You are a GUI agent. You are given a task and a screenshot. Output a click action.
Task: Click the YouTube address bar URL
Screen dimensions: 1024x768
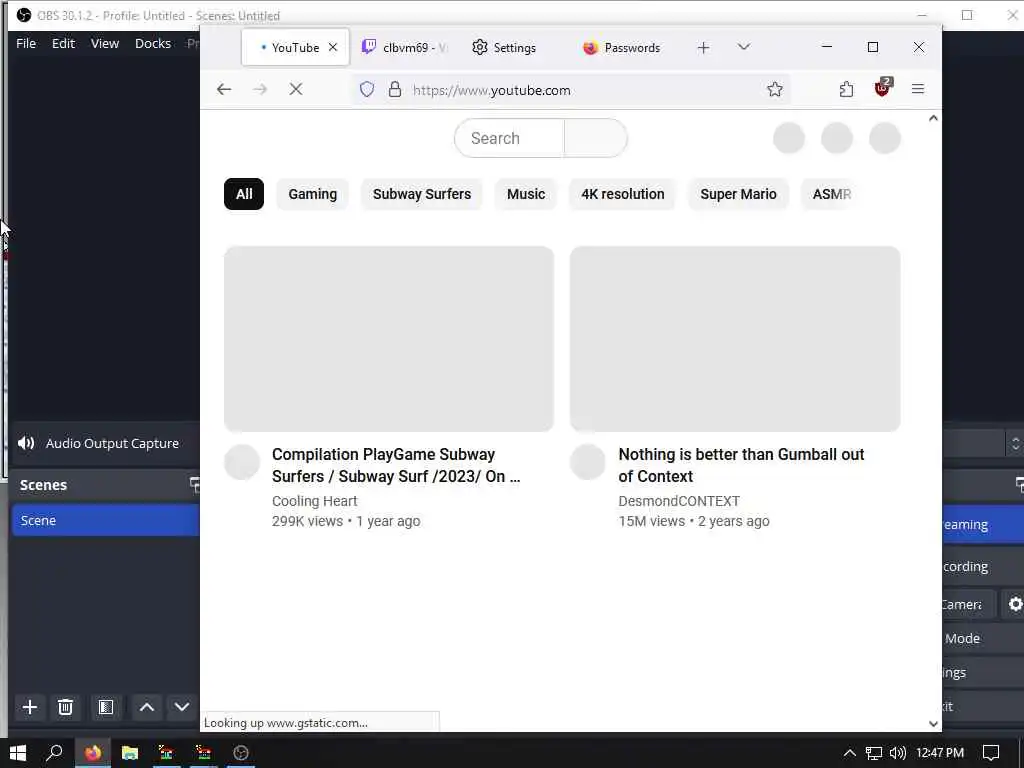coord(491,90)
